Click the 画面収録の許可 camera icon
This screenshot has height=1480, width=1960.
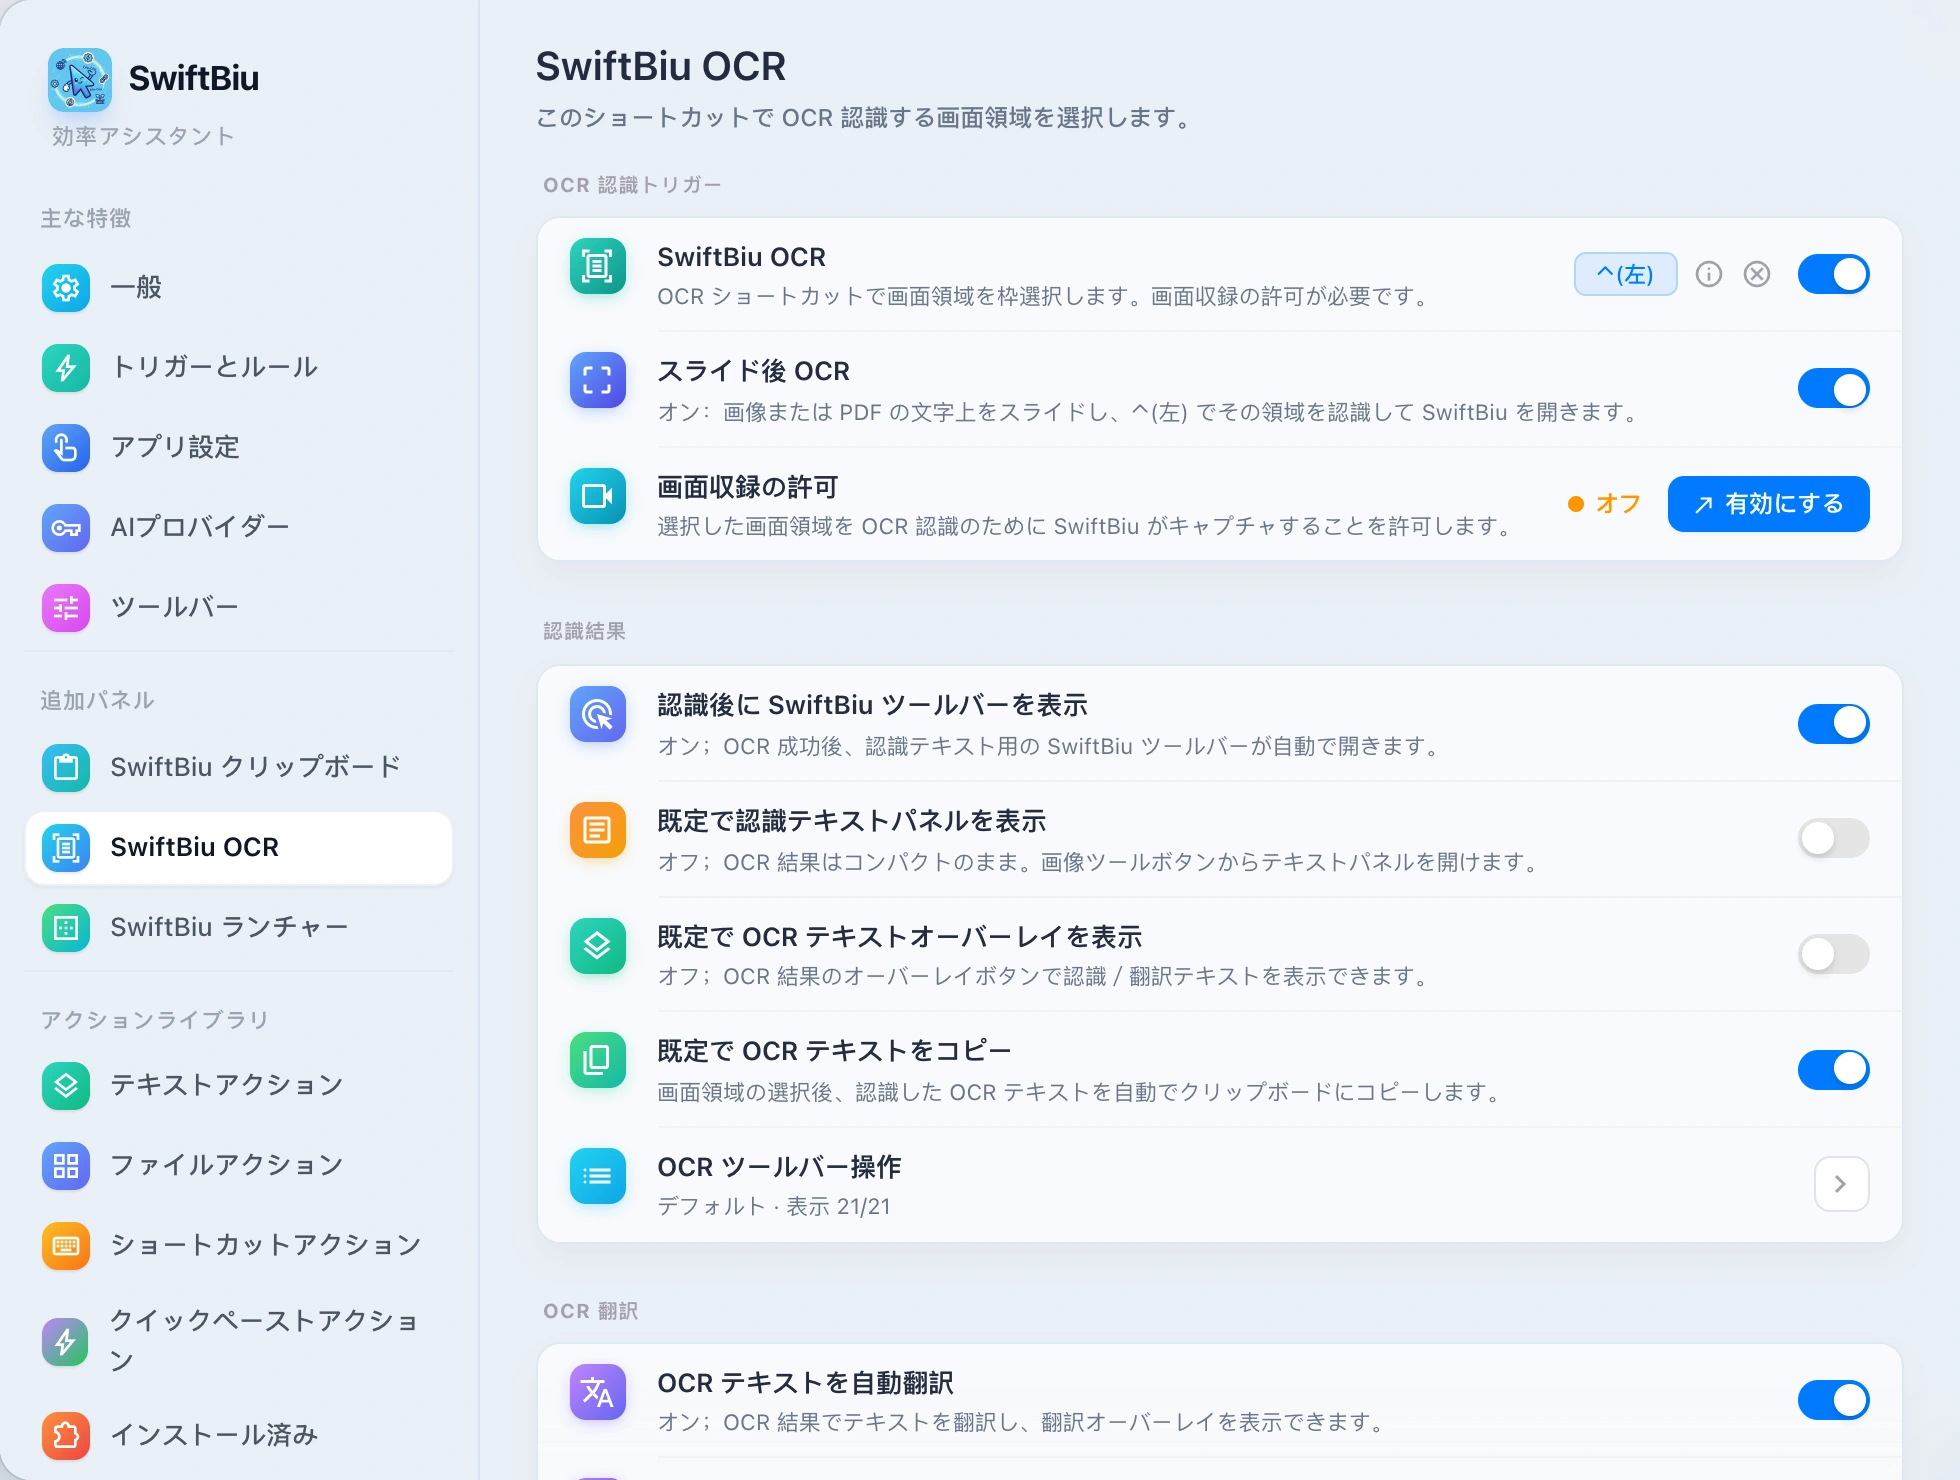point(598,496)
